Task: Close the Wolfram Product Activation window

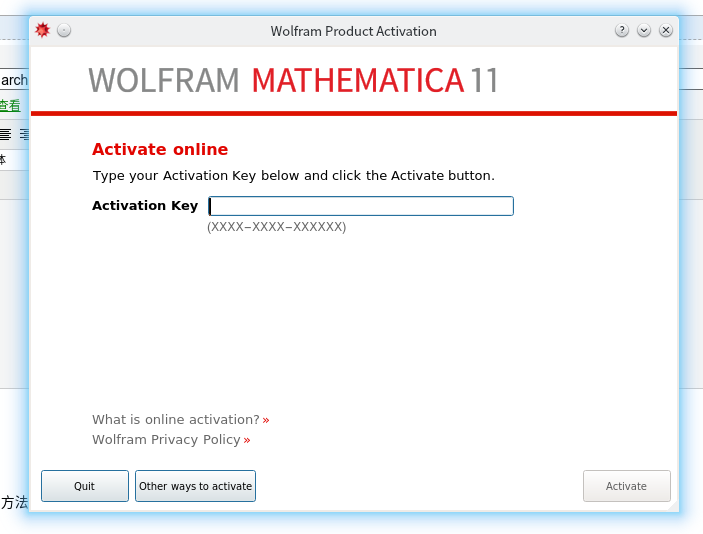Action: coord(666,30)
